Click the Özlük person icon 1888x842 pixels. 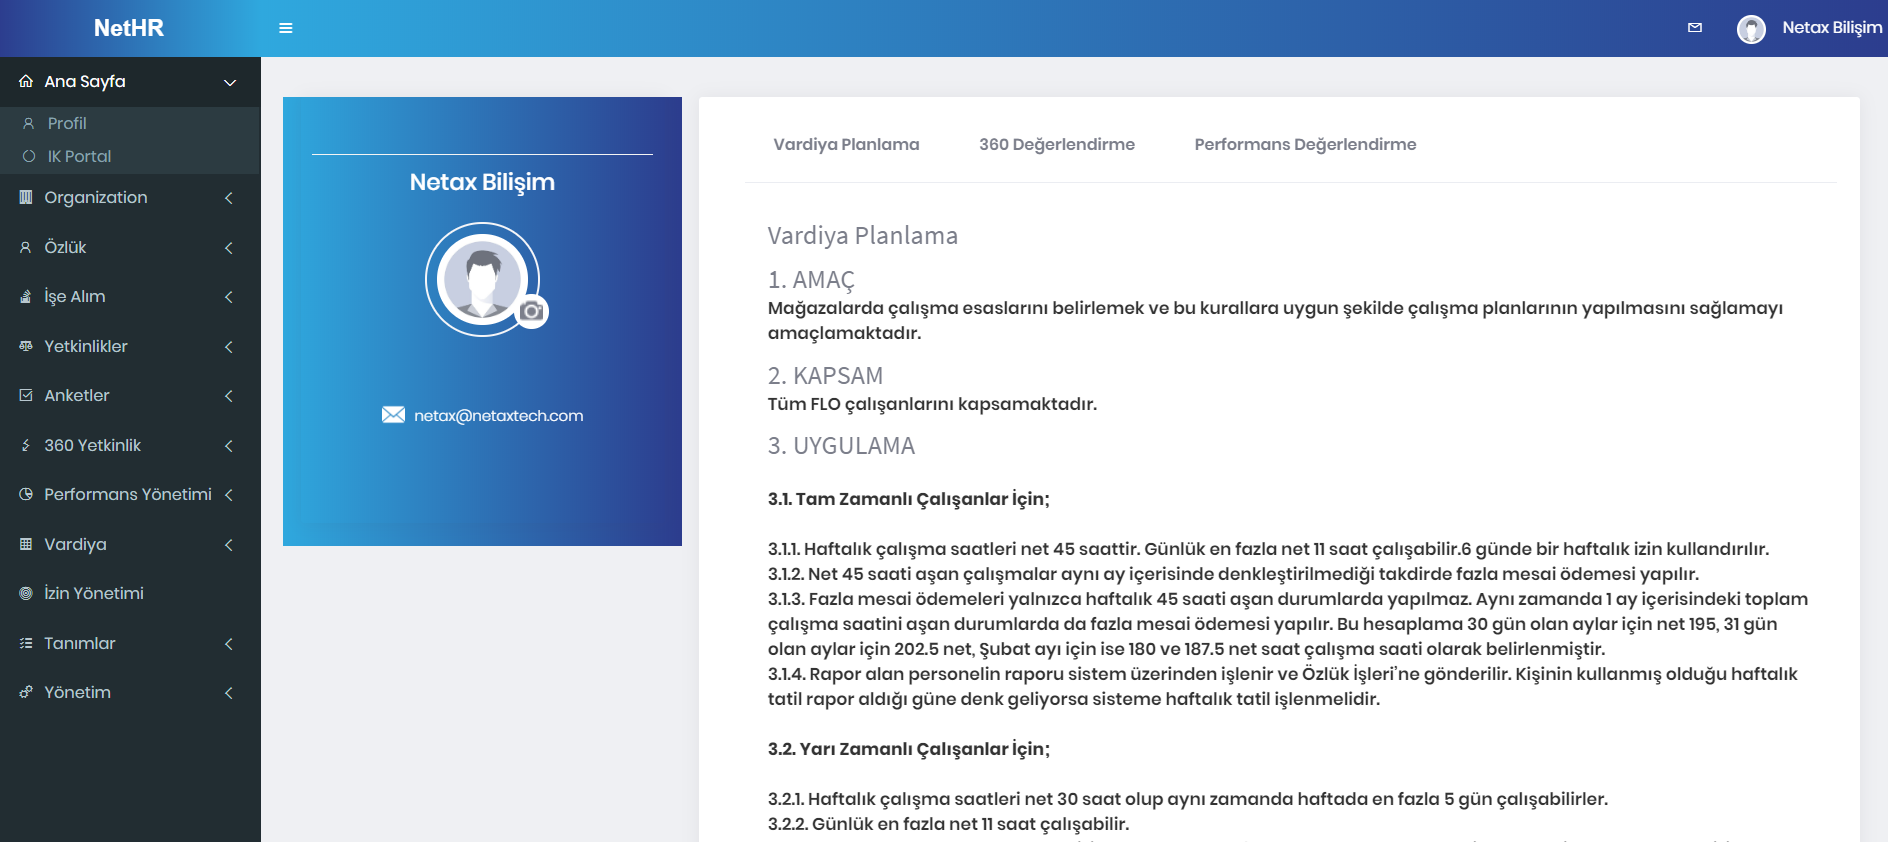click(x=26, y=247)
